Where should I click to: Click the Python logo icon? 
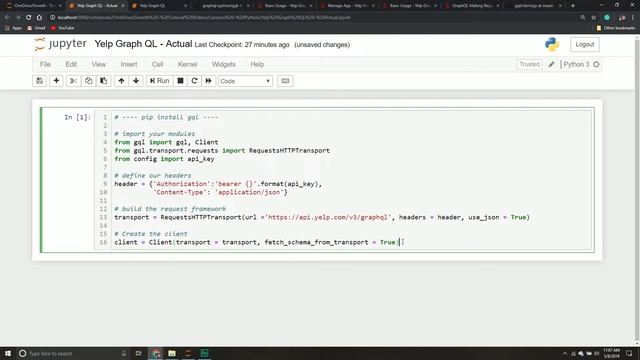552,44
